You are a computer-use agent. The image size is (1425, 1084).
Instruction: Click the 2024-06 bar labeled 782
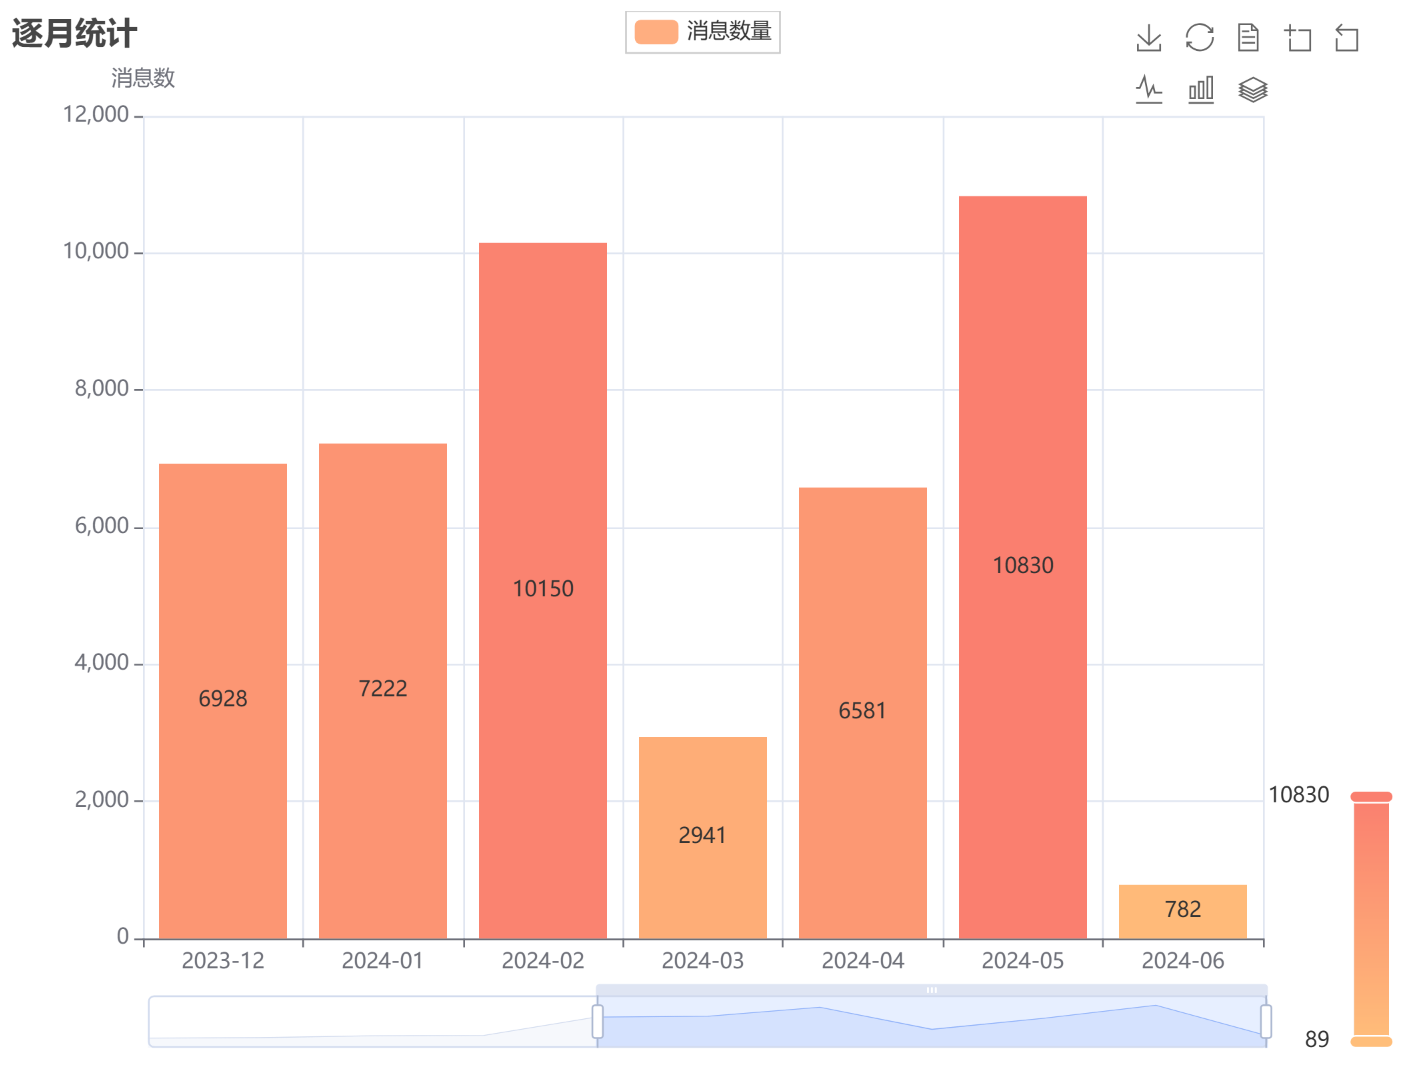point(1182,910)
